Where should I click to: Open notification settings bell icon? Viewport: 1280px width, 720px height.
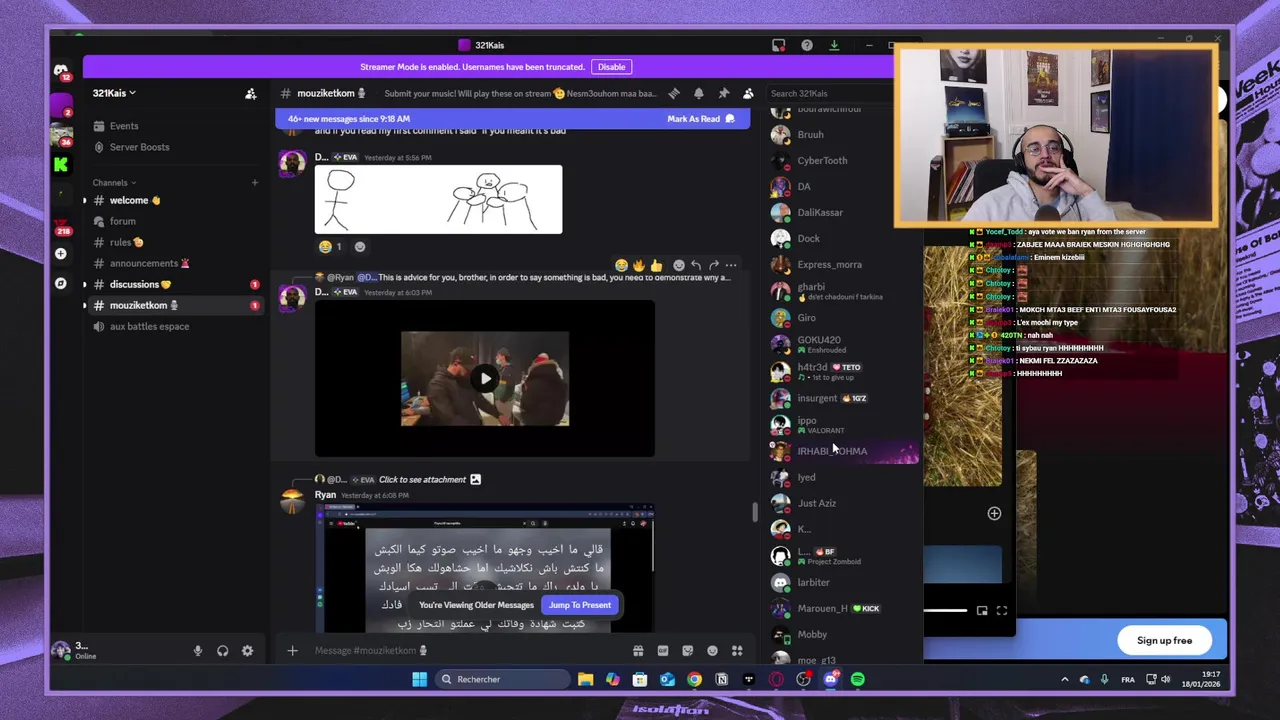click(x=699, y=93)
